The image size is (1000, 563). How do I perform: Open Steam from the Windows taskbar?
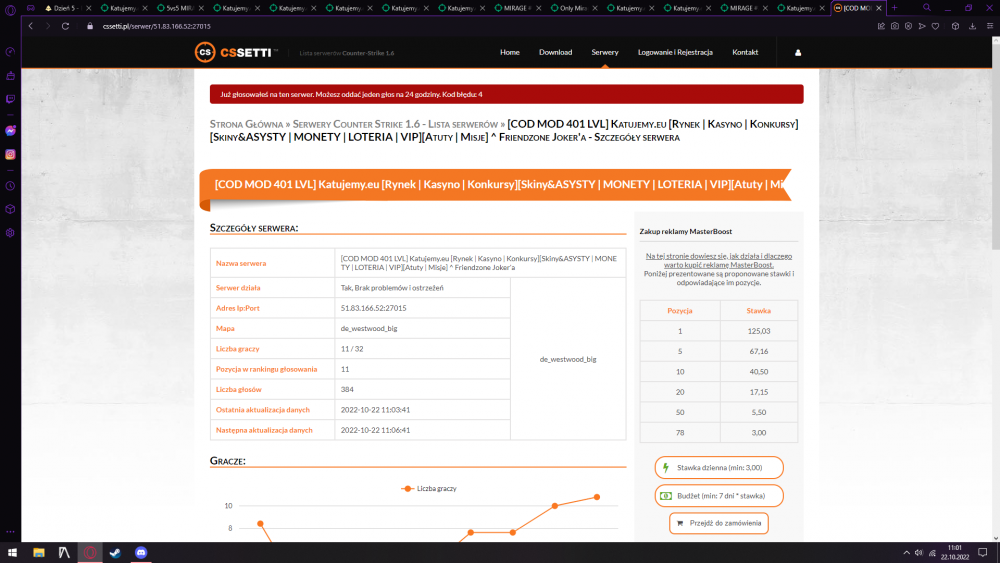tap(115, 553)
